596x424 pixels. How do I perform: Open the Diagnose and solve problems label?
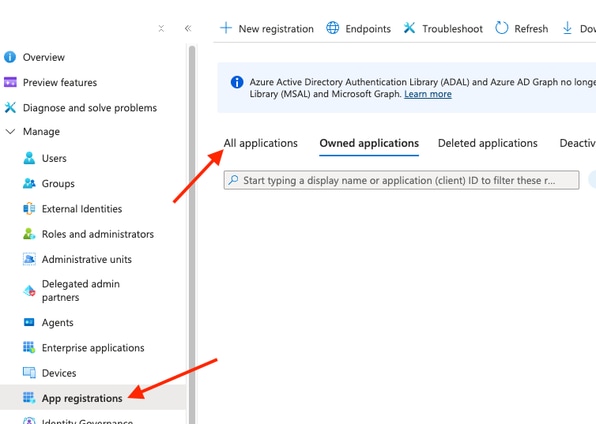tap(90, 108)
